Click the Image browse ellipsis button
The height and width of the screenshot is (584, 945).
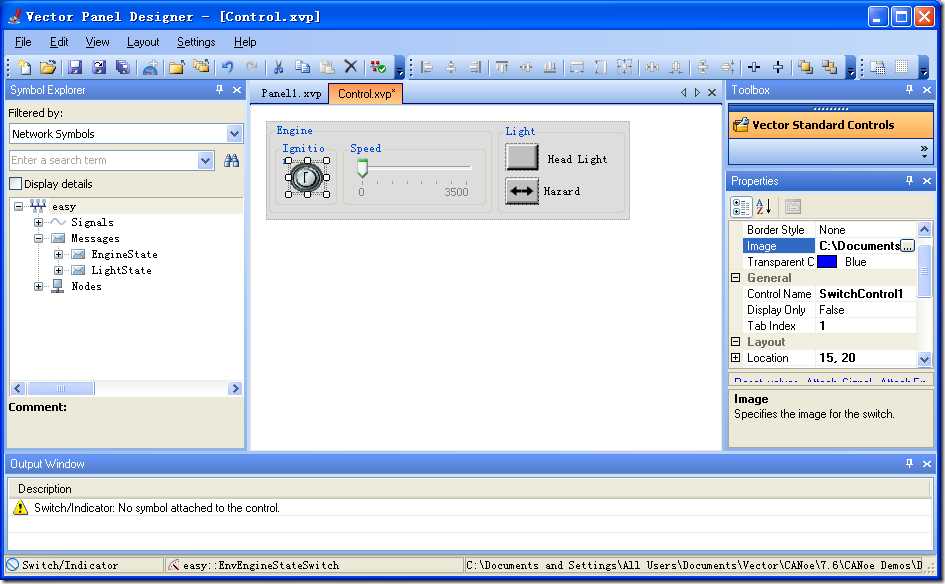[x=907, y=246]
